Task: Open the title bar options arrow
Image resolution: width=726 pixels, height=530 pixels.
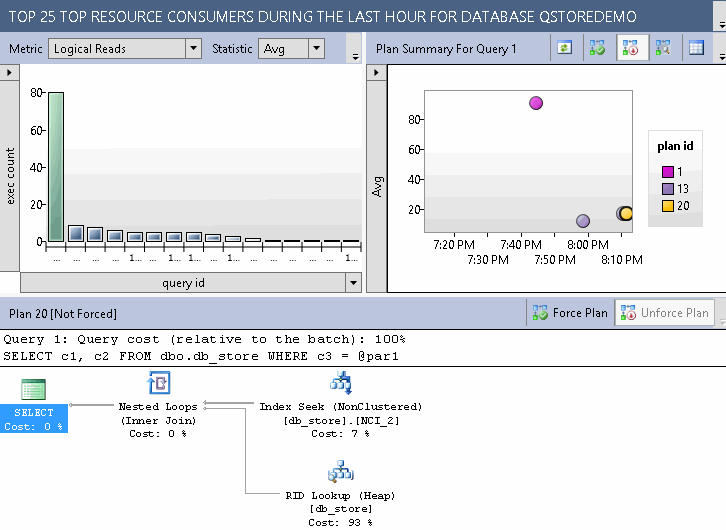Action: click(x=722, y=24)
